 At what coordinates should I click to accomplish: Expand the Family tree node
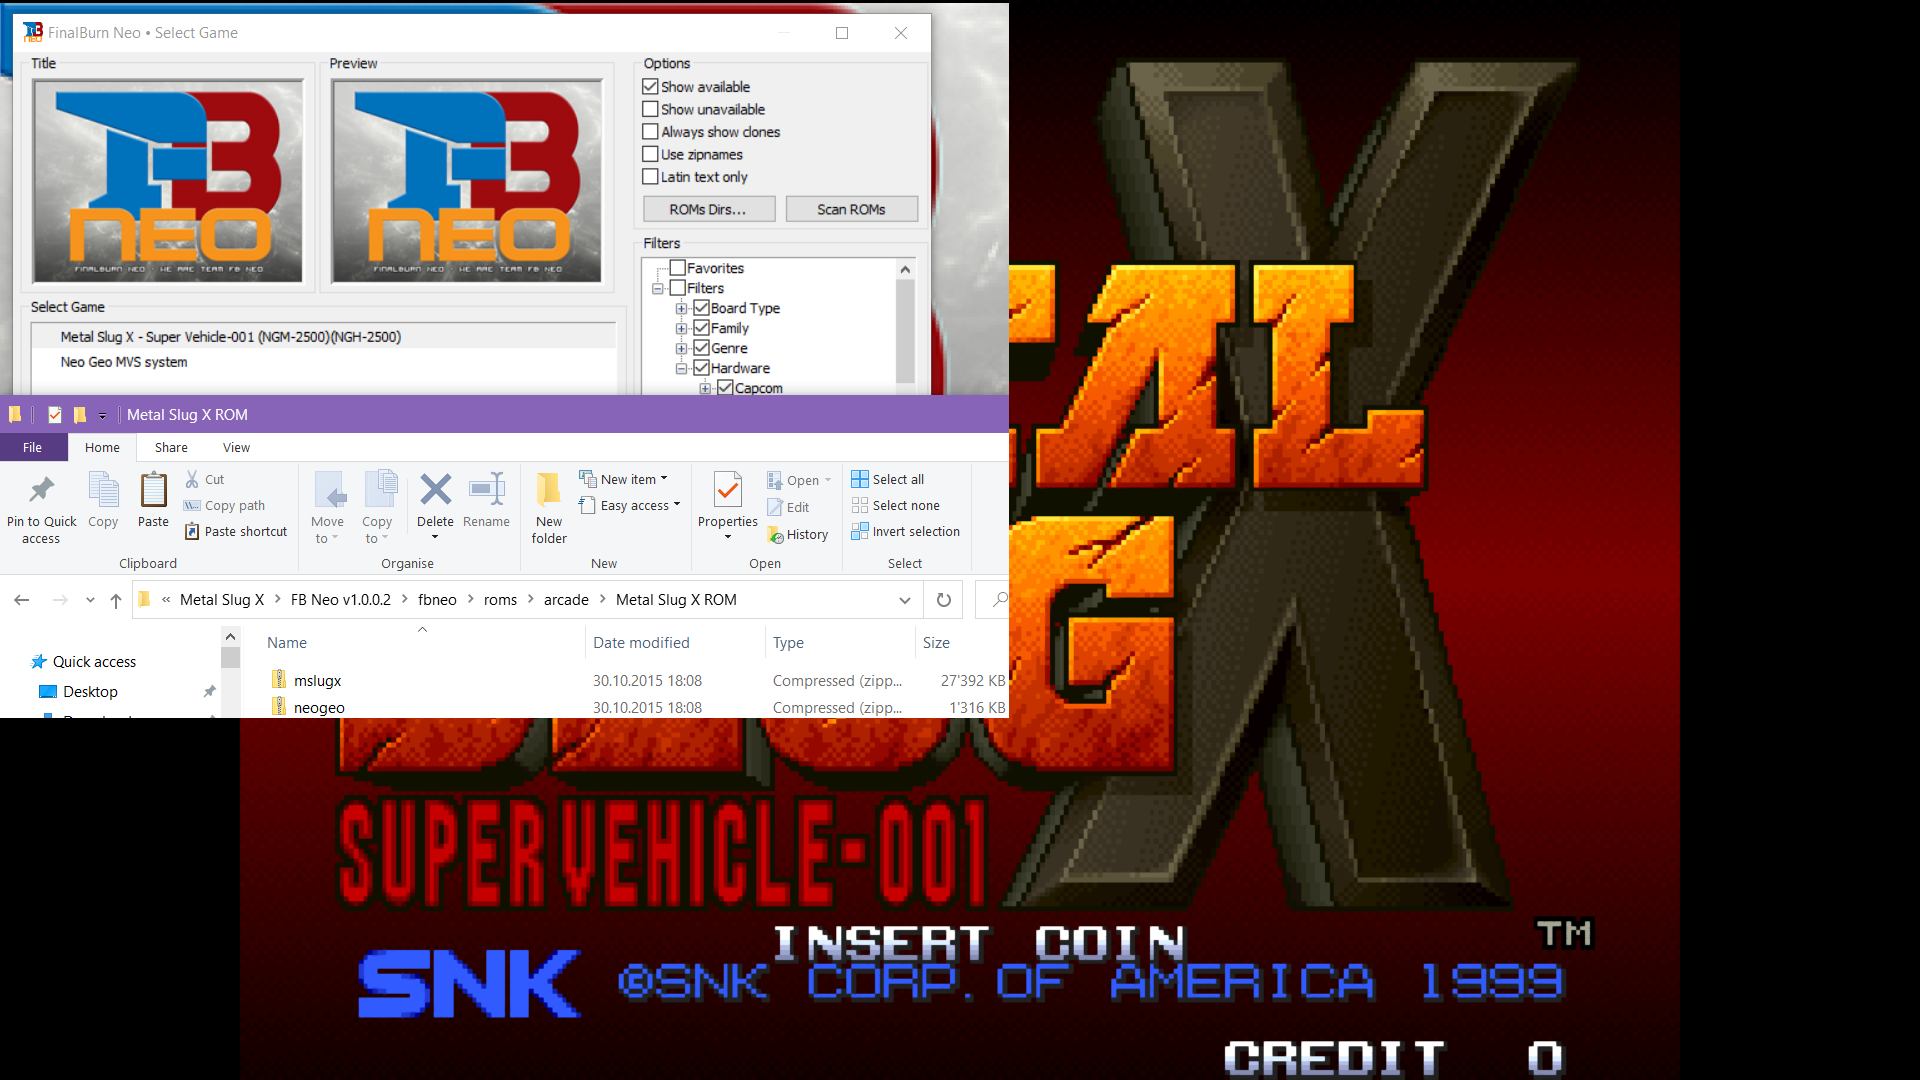click(681, 328)
